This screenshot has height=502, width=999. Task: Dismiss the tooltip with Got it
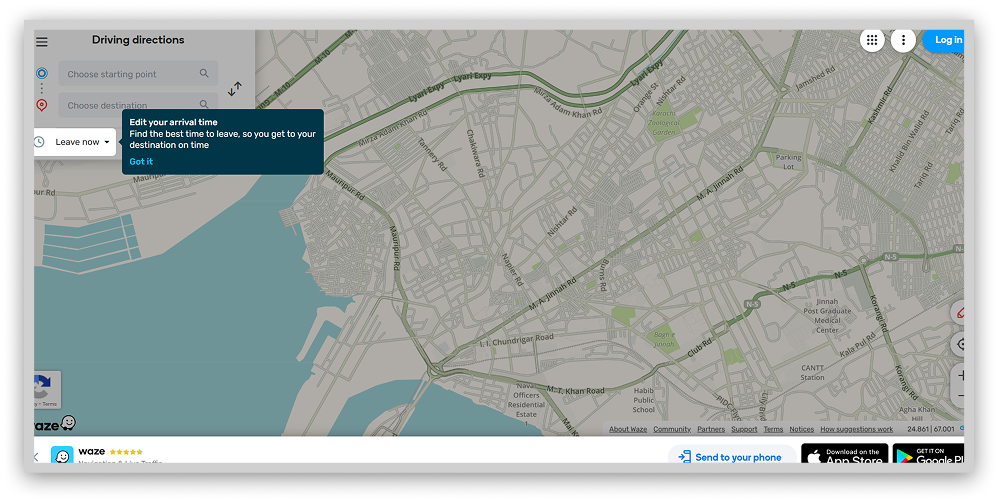point(141,162)
